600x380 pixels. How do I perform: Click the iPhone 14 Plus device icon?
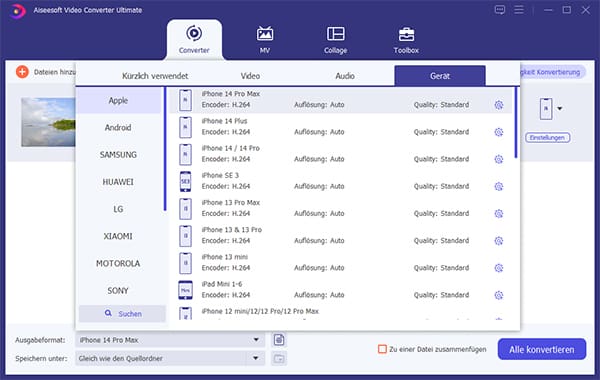pyautogui.click(x=186, y=127)
